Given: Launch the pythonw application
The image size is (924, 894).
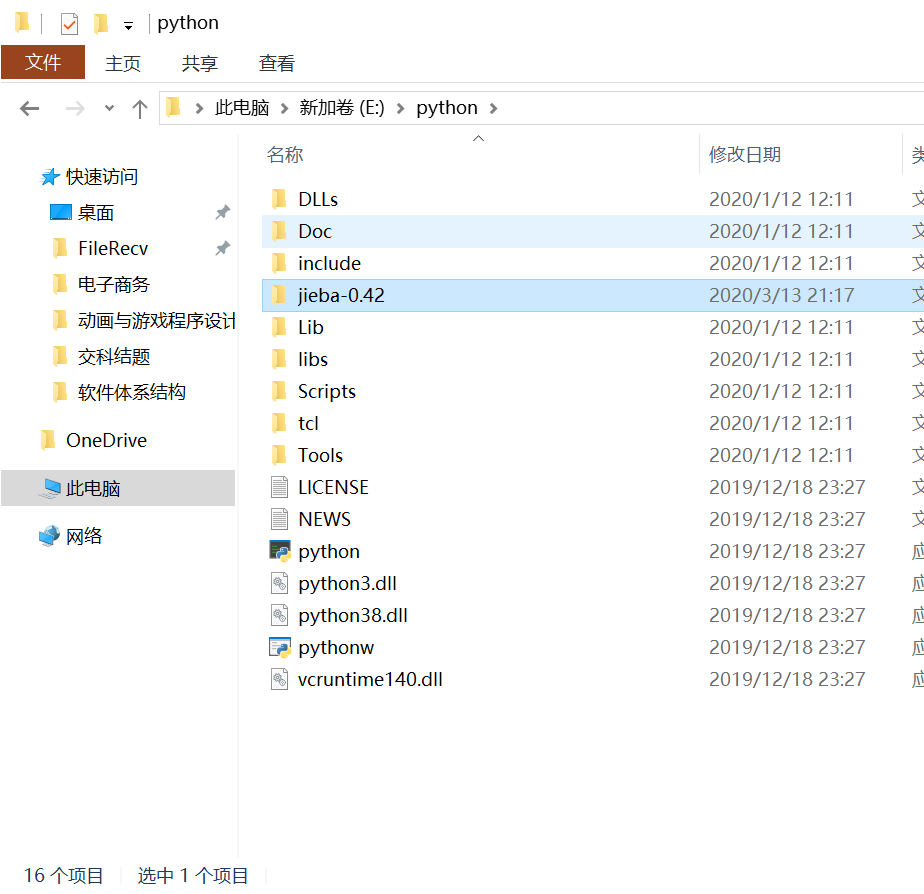Looking at the screenshot, I should point(332,646).
